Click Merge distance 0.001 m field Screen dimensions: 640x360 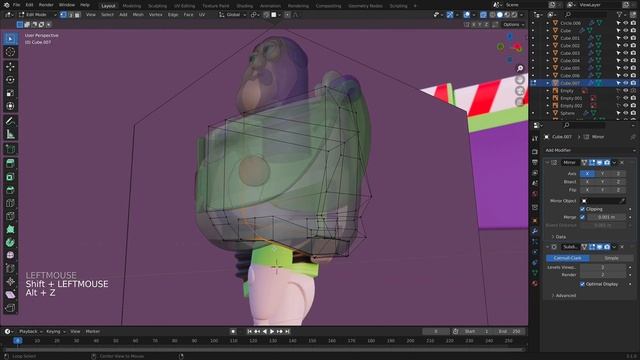click(606, 217)
